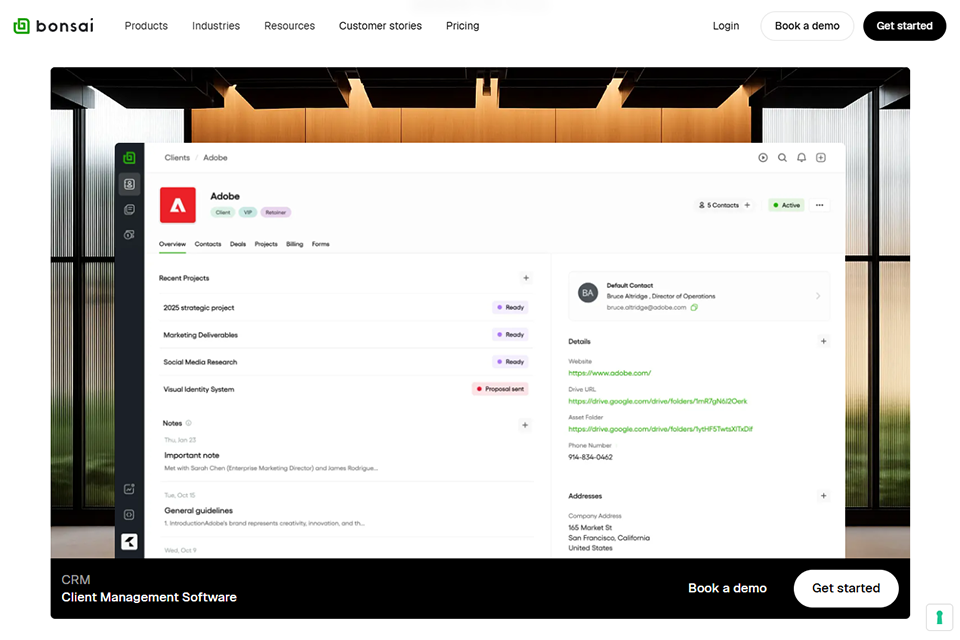Screen dimensions: 960x640
Task: Switch to the Projects tab
Action: [266, 244]
